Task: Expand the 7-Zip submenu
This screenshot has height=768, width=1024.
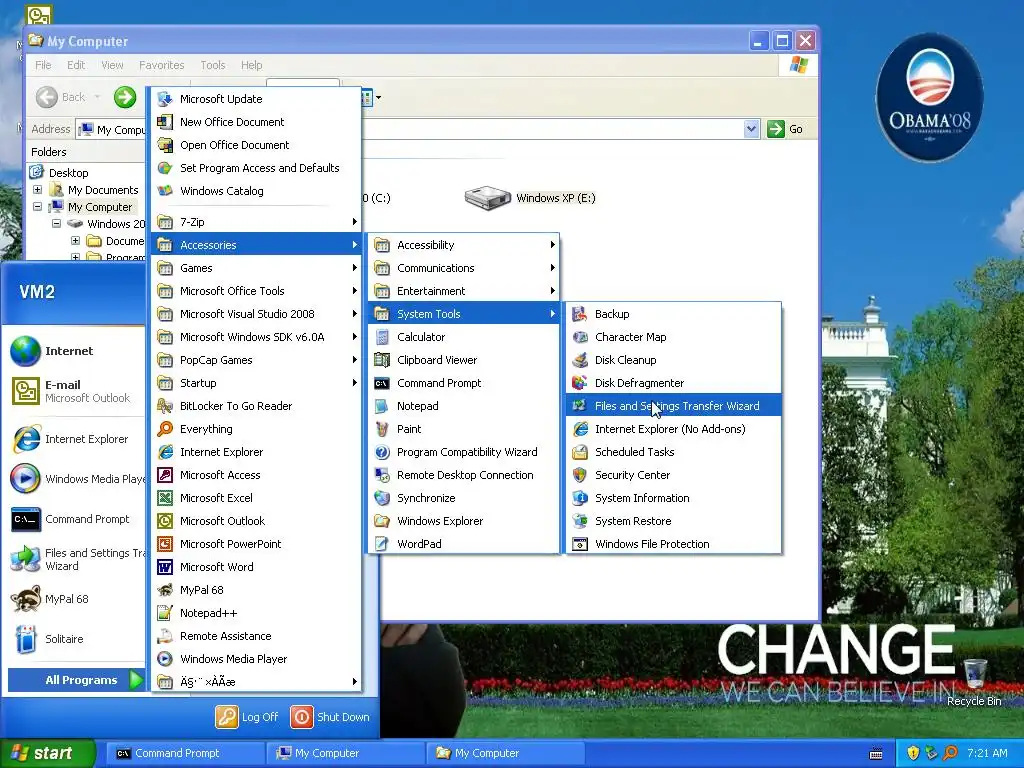Action: [256, 222]
